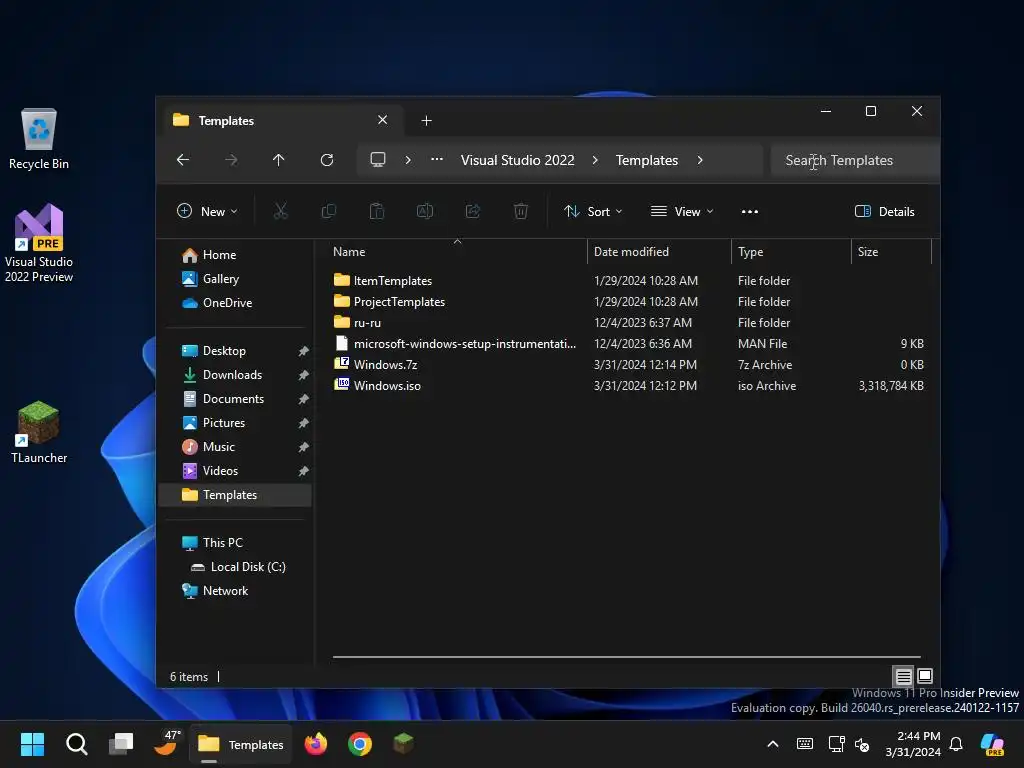The image size is (1024, 768).
Task: Open the Minecraft block icon in the taskbar
Action: point(404,744)
